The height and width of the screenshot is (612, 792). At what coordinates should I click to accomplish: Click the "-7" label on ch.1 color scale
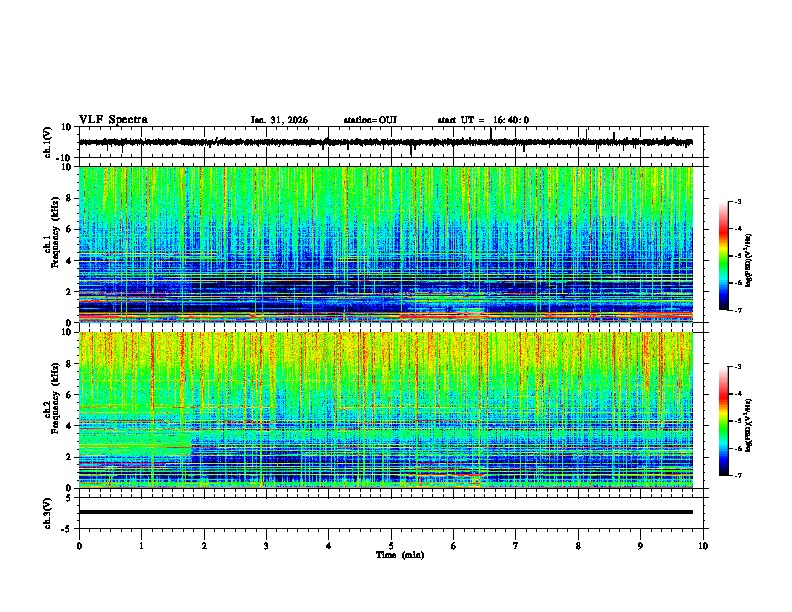737,310
